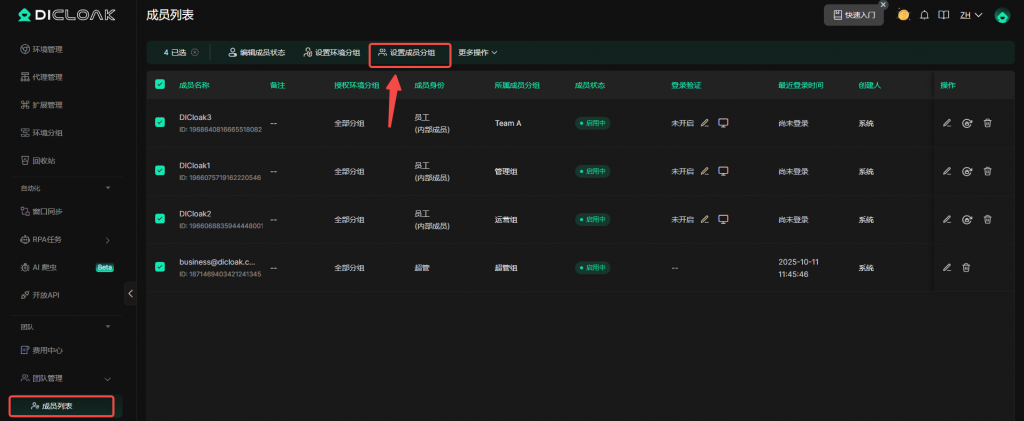Viewport: 1024px width, 421px height.
Task: Click the notification bell icon
Action: pos(925,15)
